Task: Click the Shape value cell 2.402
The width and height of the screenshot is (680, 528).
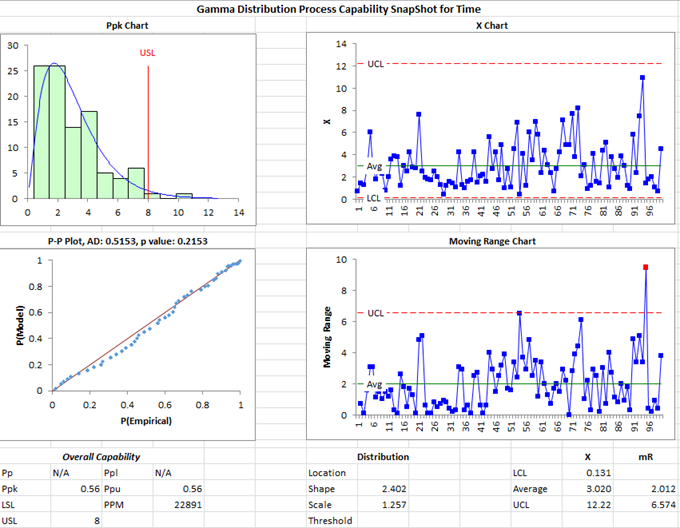Action: pos(383,489)
